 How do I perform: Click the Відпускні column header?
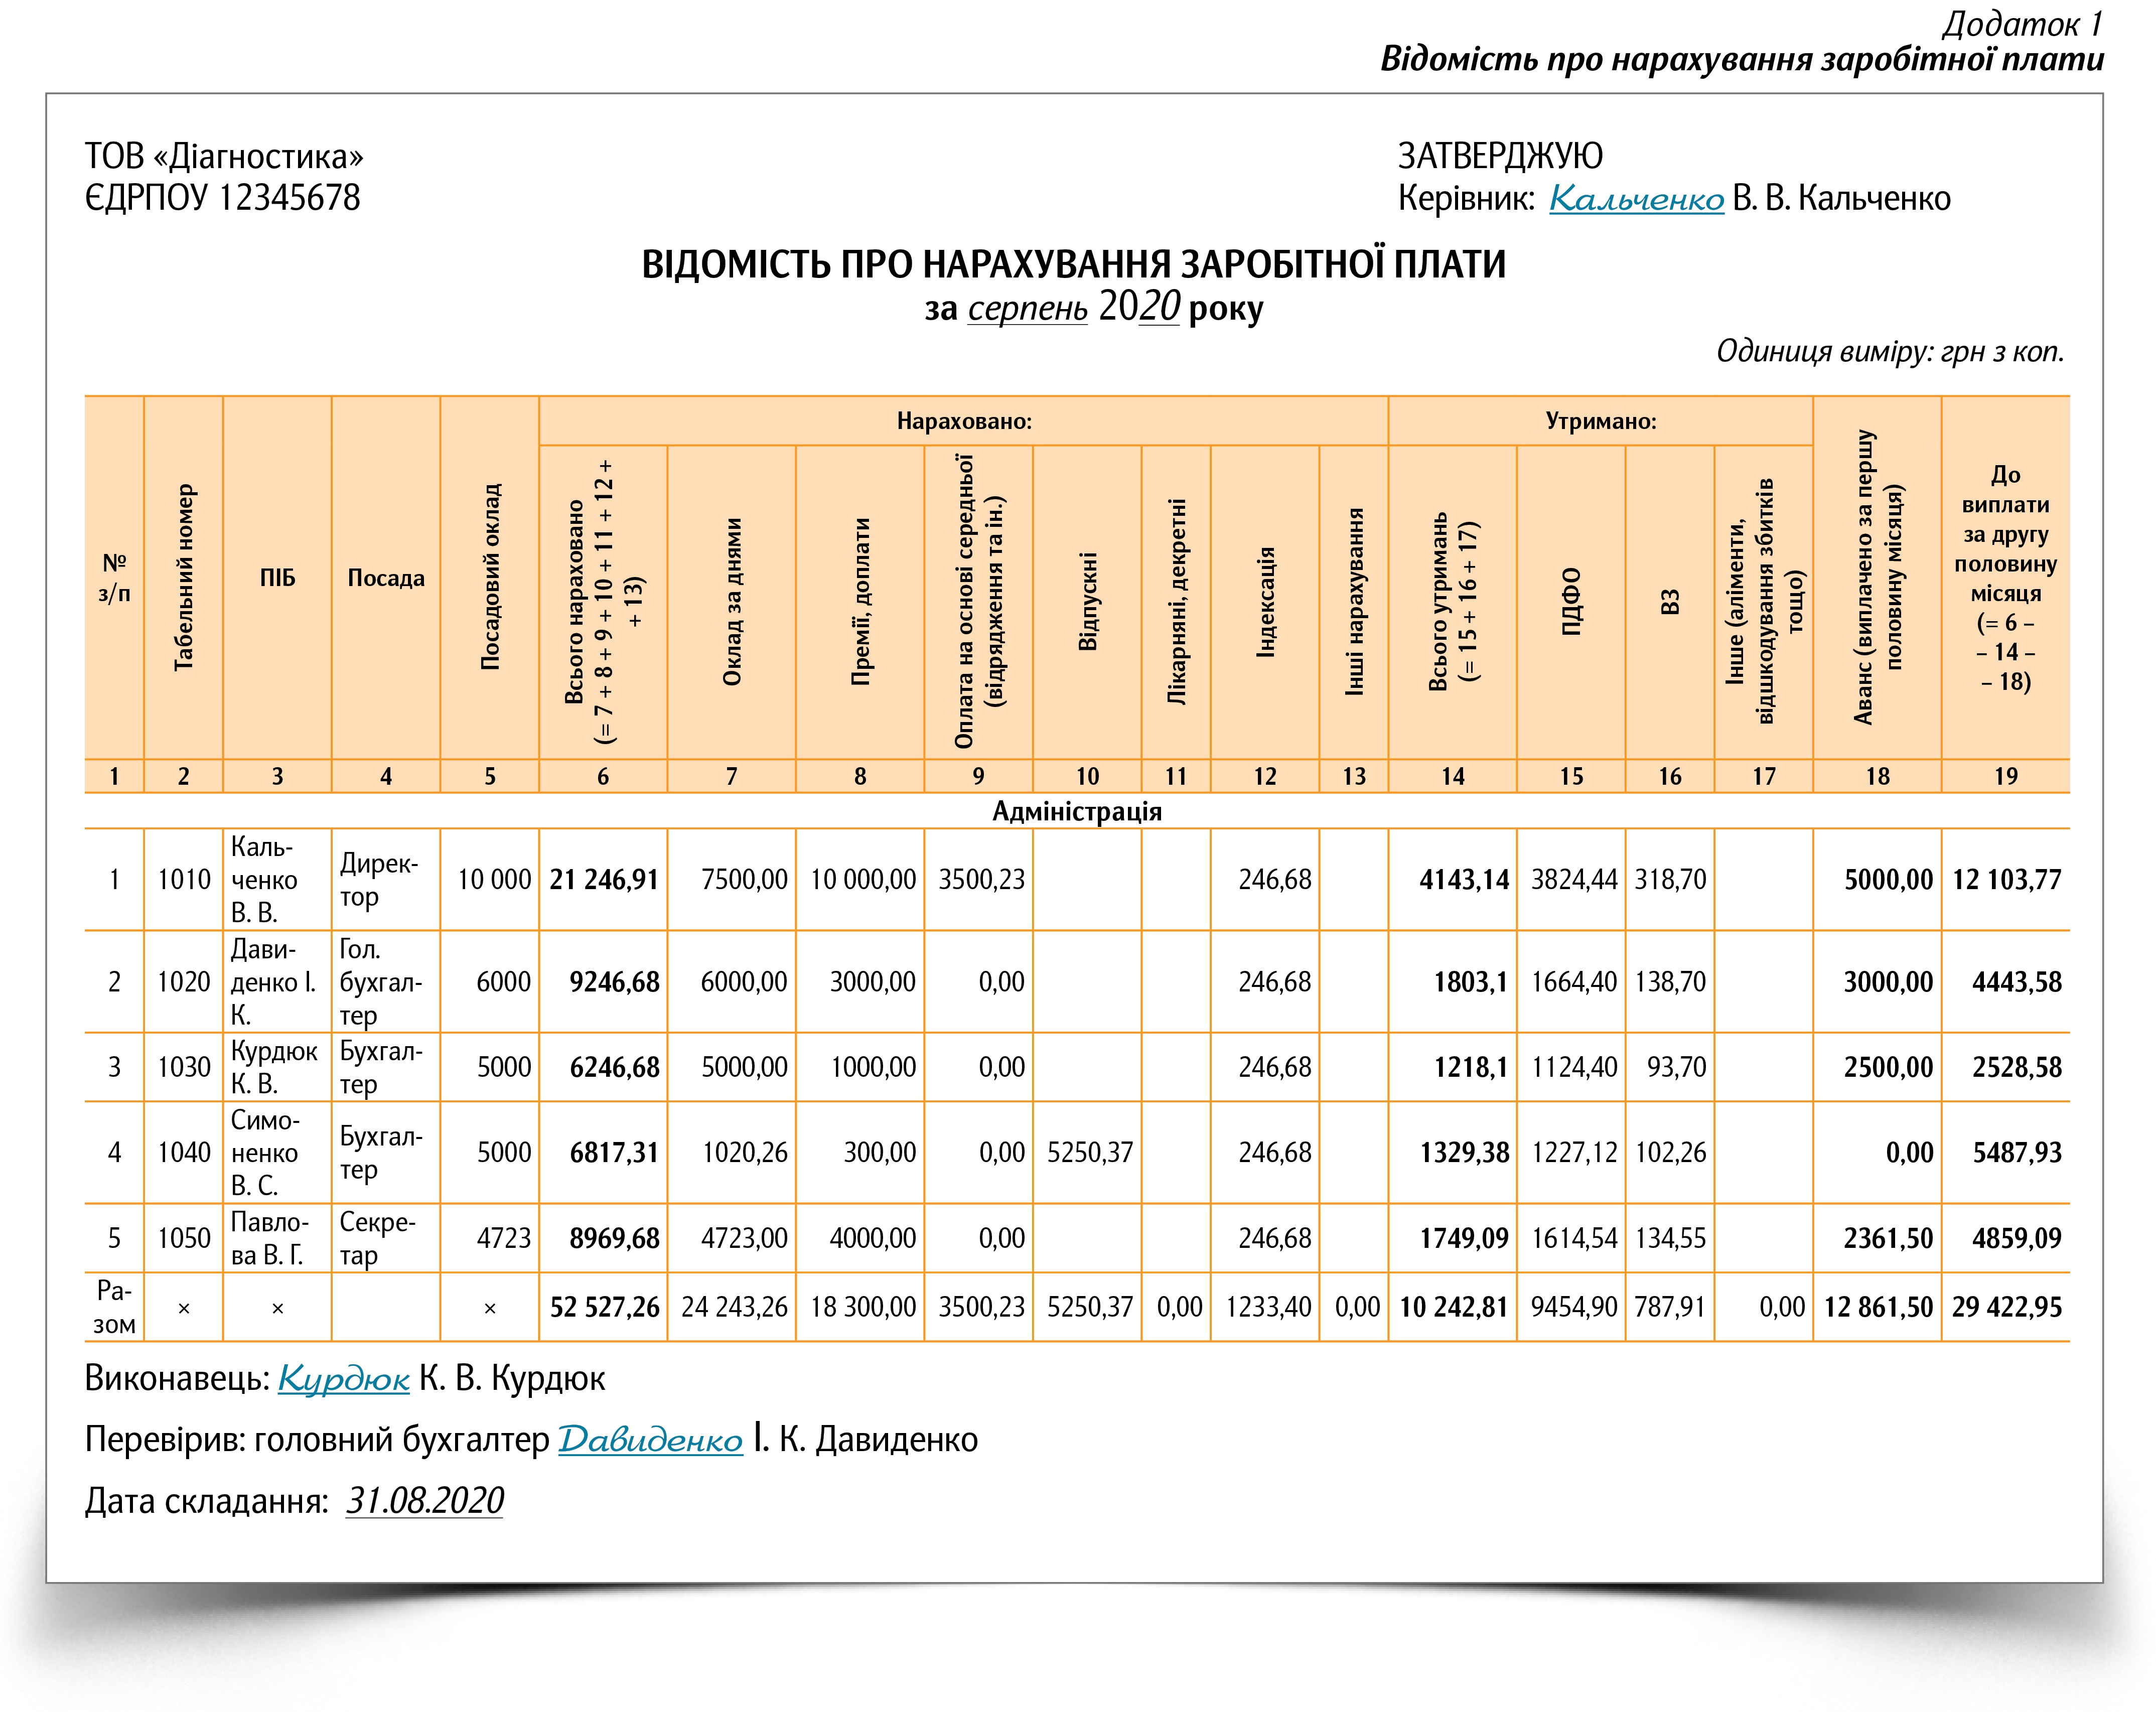pyautogui.click(x=1087, y=602)
